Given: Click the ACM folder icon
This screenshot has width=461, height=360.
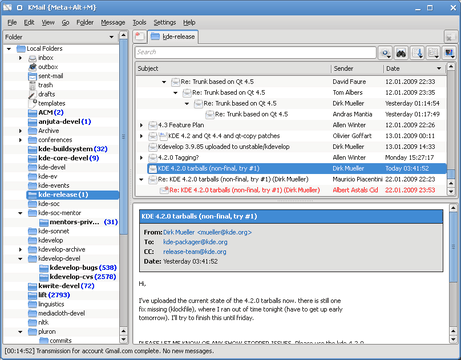Looking at the screenshot, I should click(32, 113).
